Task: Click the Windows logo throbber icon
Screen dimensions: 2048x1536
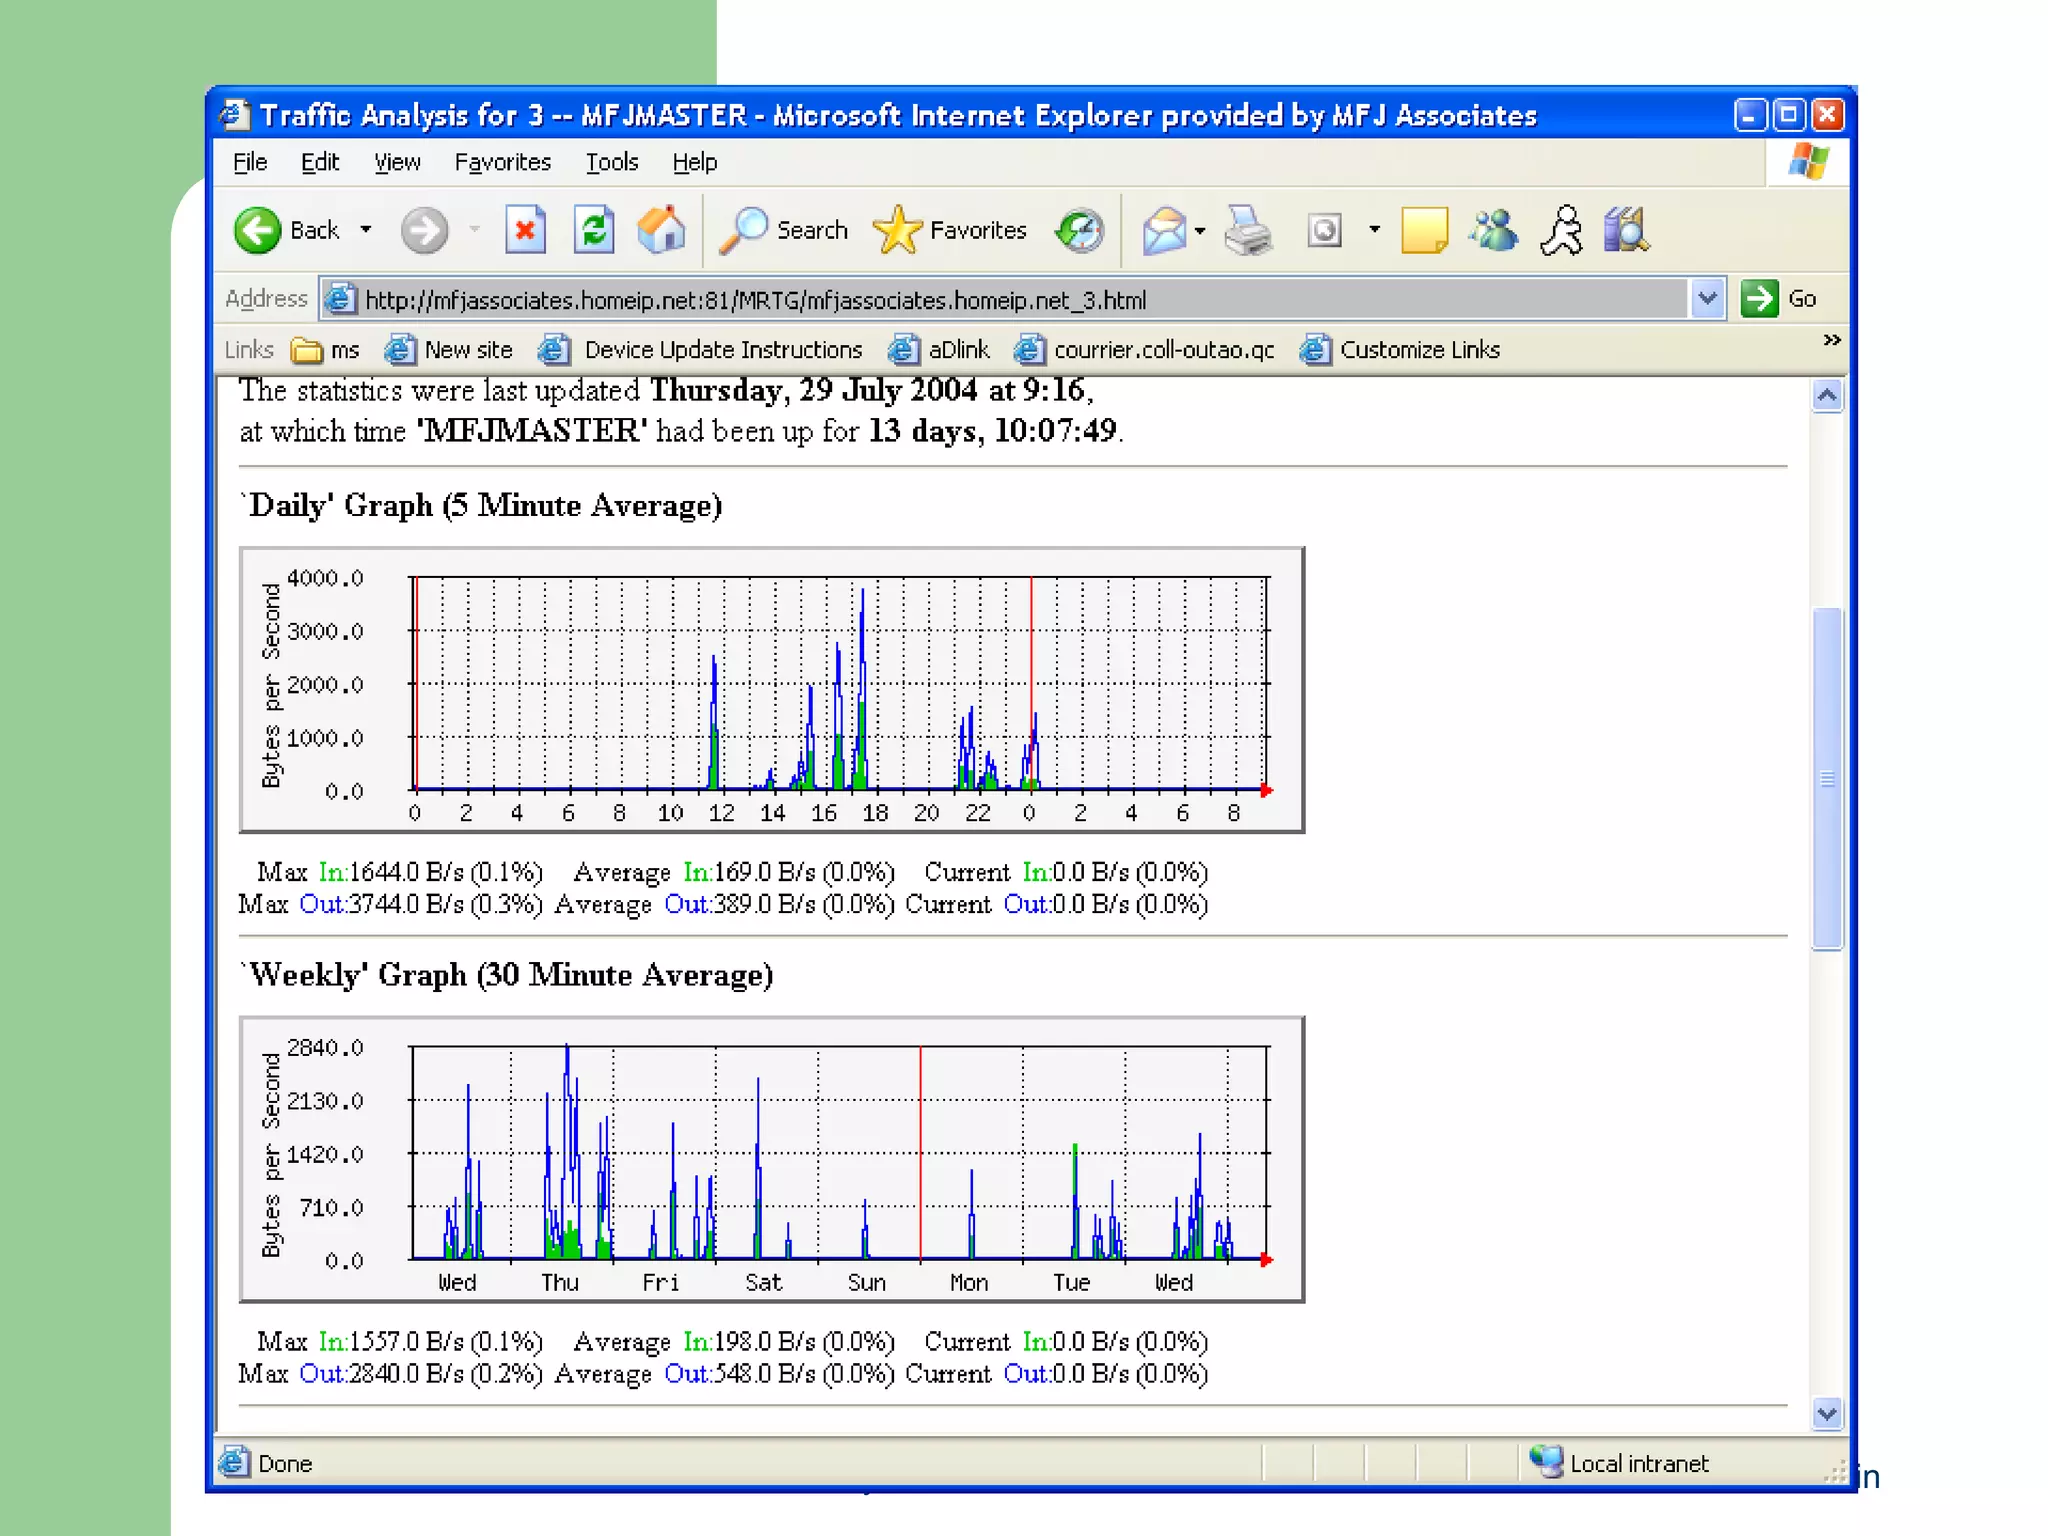Action: click(1808, 161)
